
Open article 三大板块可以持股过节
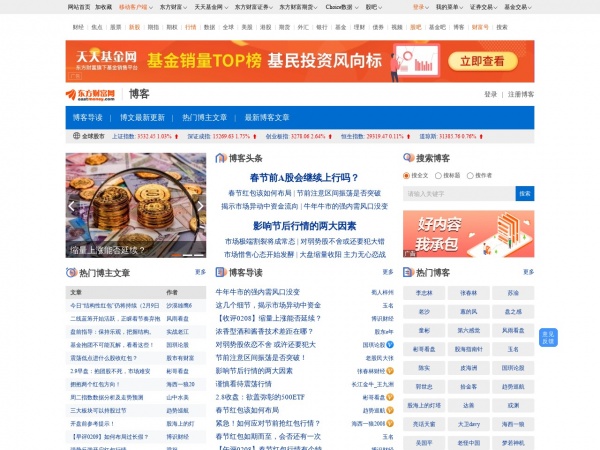pyautogui.click(x=98, y=410)
